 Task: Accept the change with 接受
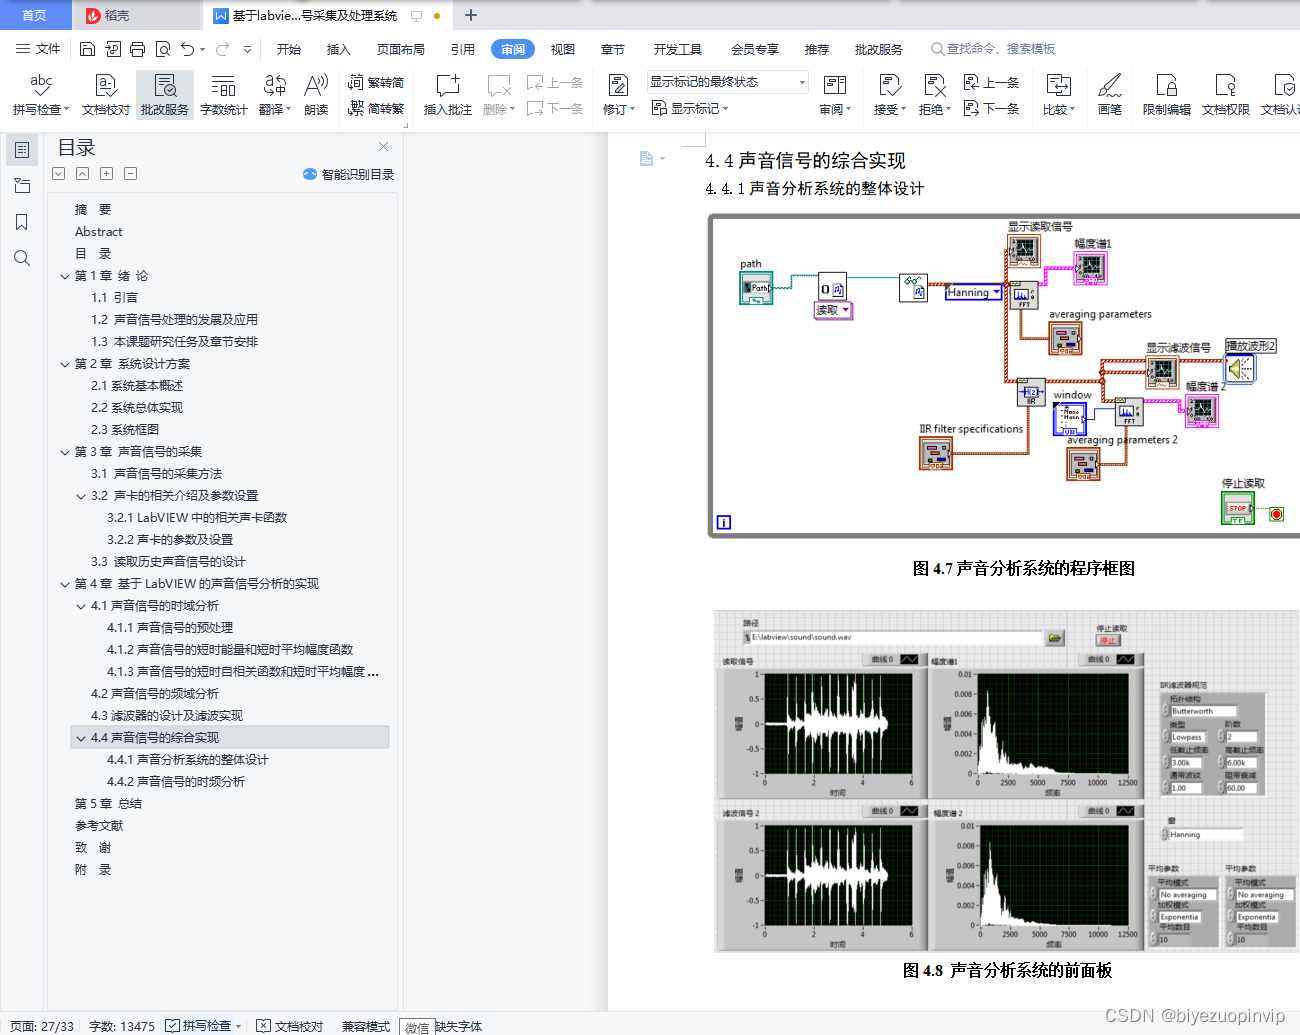[x=889, y=95]
